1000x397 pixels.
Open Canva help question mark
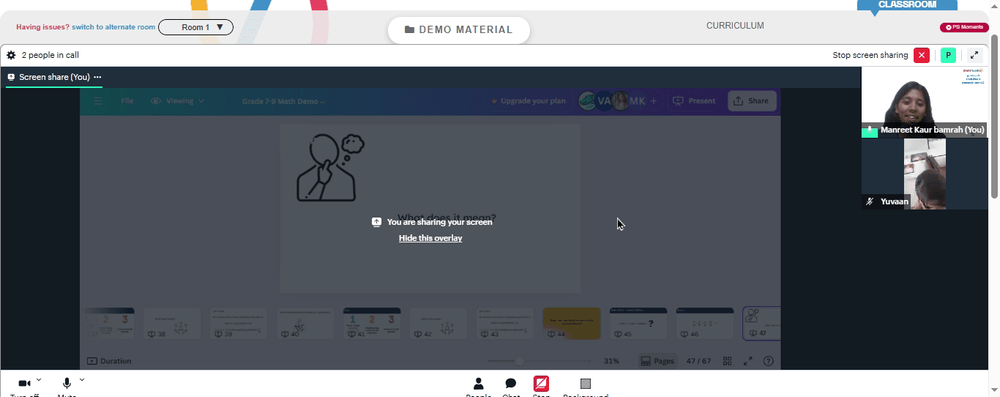(x=768, y=361)
